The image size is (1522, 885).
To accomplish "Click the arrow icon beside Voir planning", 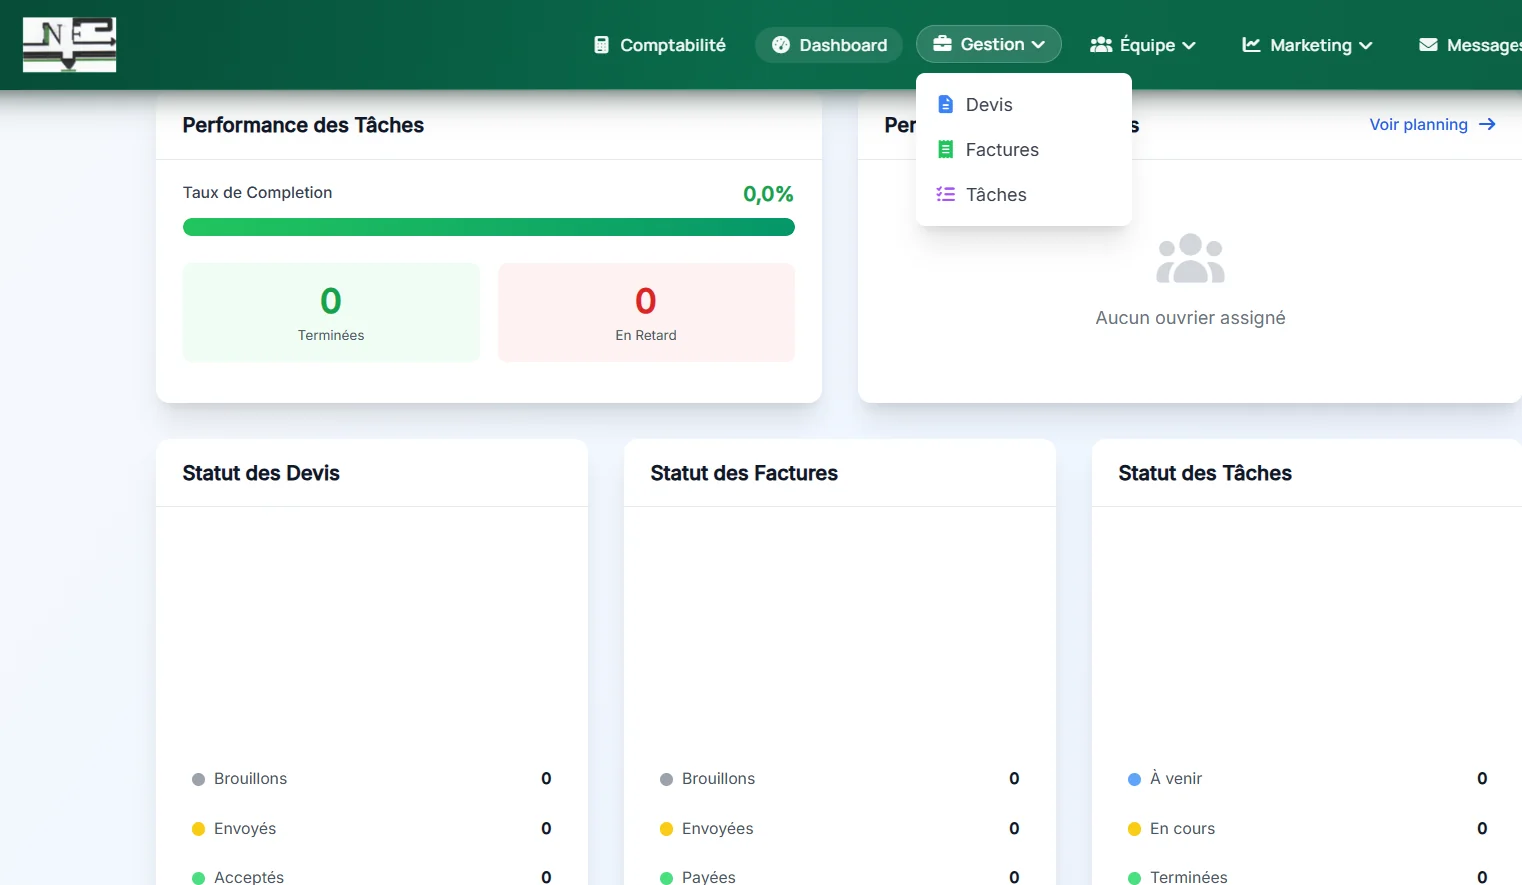I will [x=1487, y=124].
